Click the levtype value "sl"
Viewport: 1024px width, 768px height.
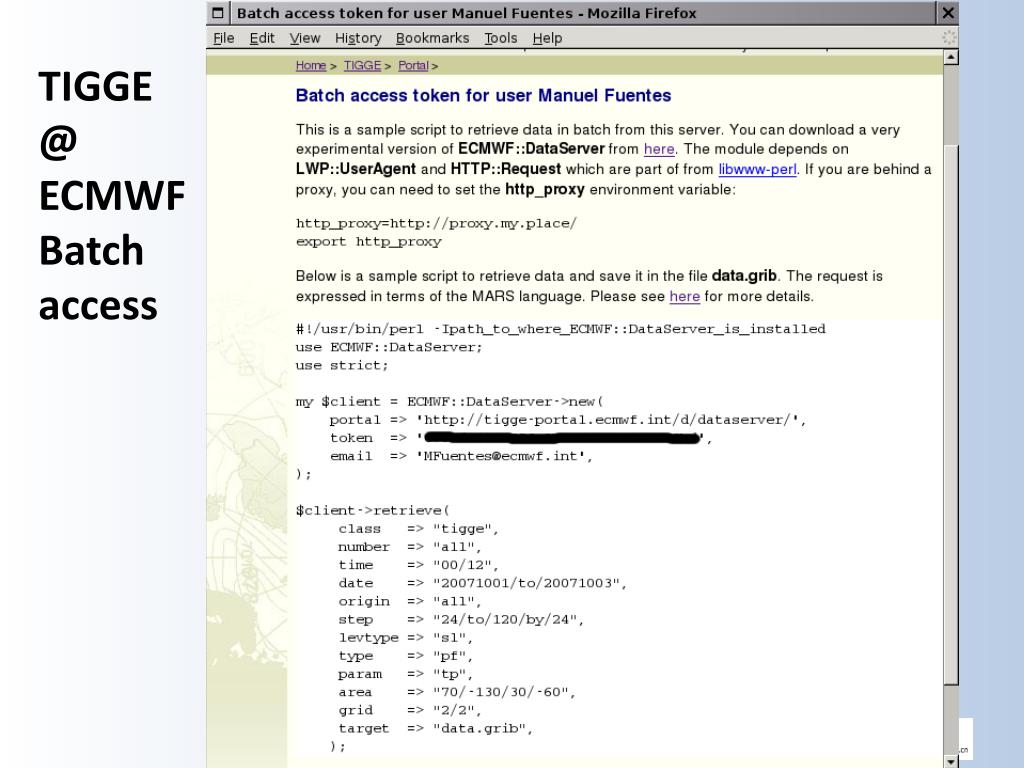click(449, 637)
